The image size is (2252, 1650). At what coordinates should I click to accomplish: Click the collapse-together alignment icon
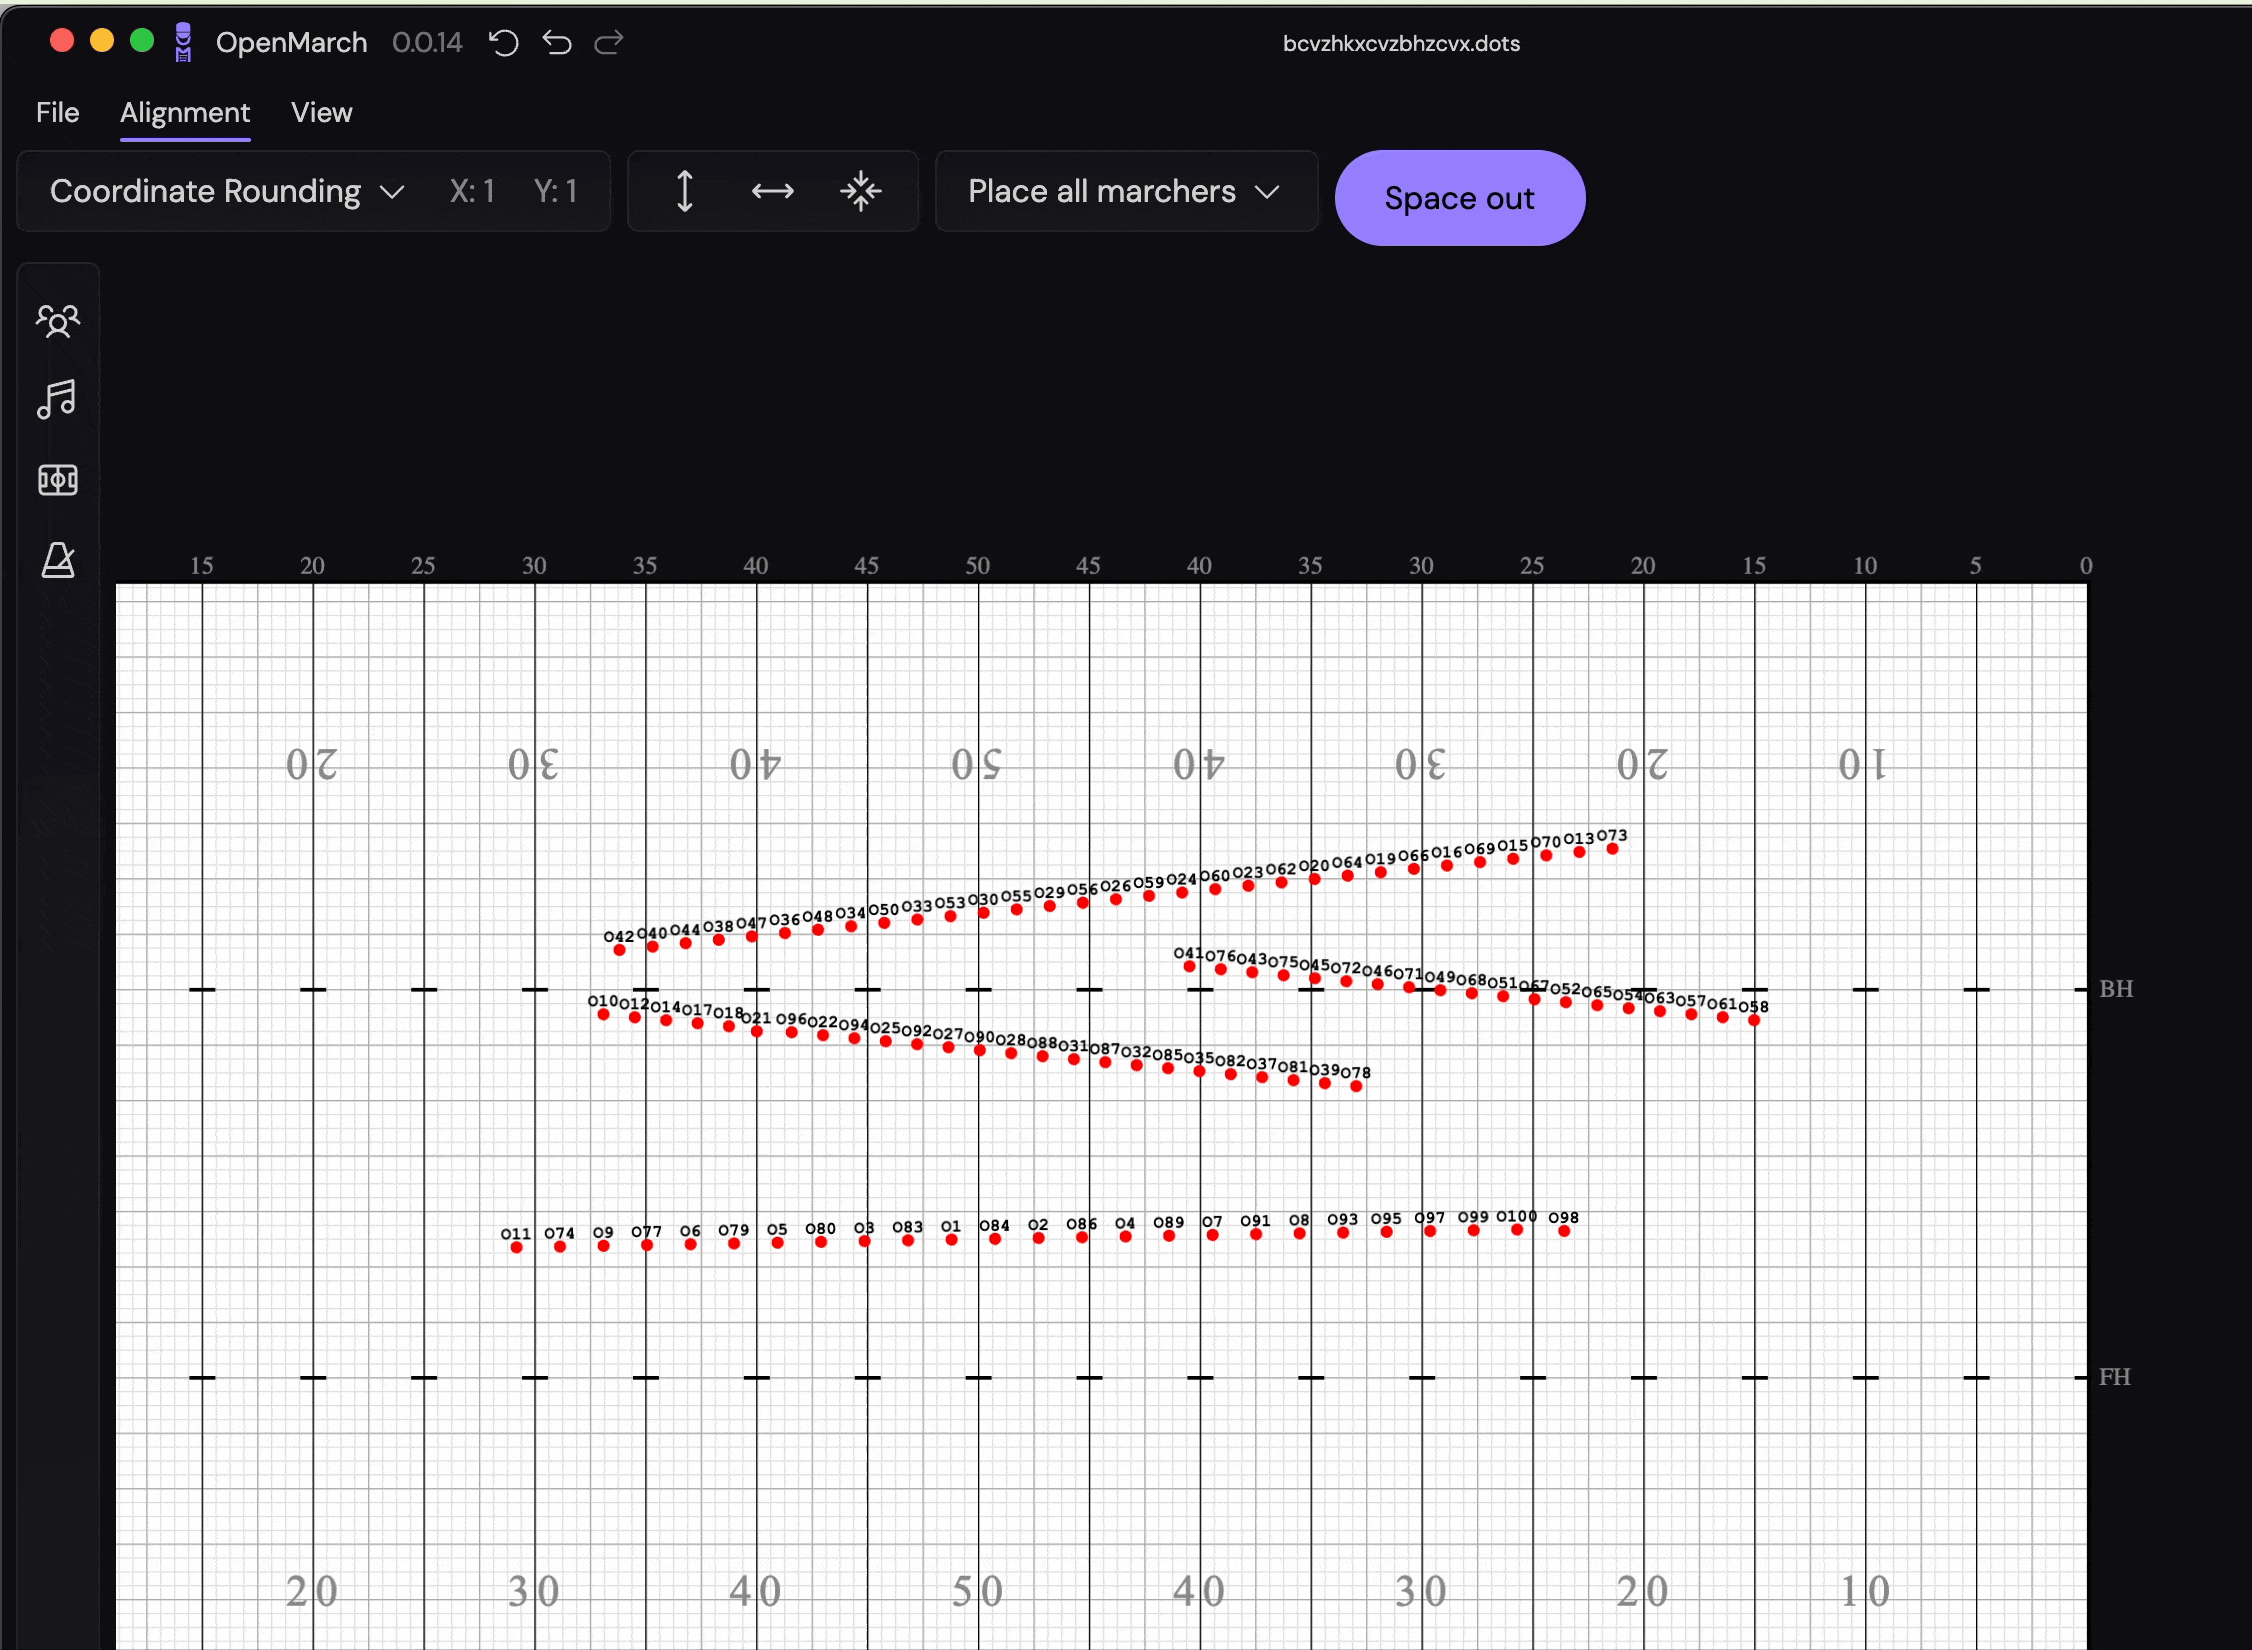pyautogui.click(x=861, y=191)
